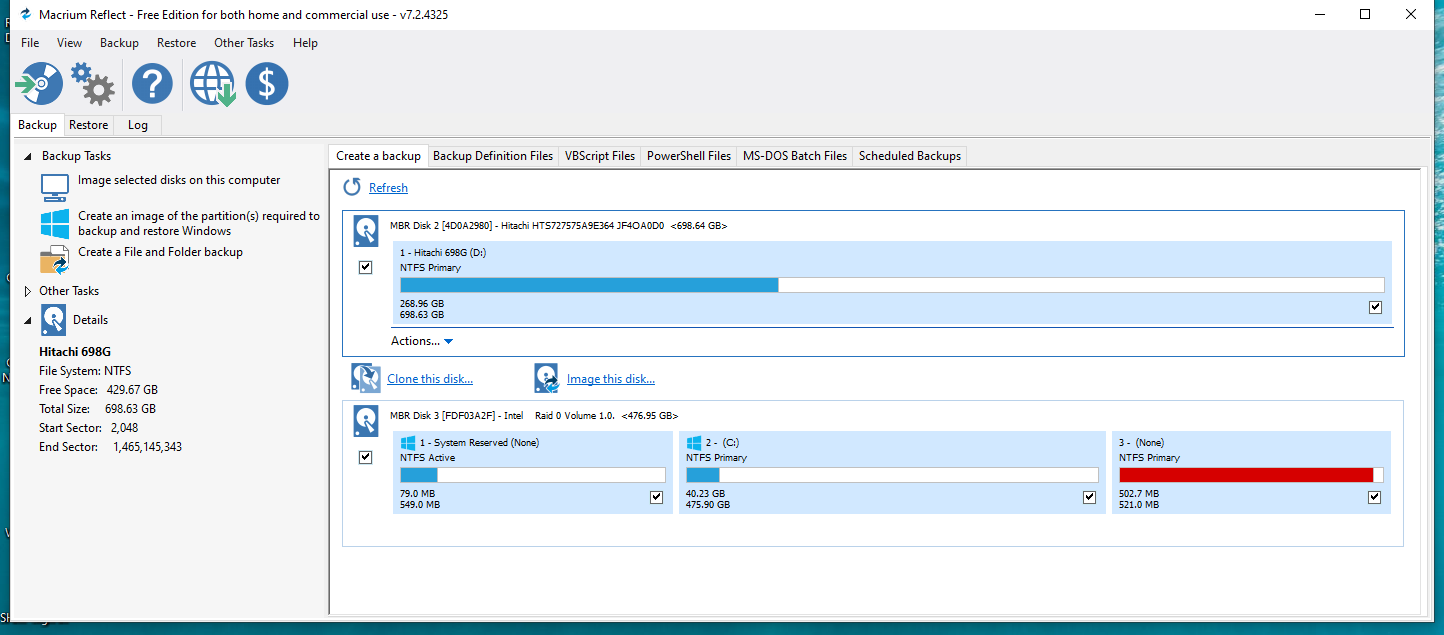The height and width of the screenshot is (635, 1444).
Task: Open the View menu
Action: [x=69, y=43]
